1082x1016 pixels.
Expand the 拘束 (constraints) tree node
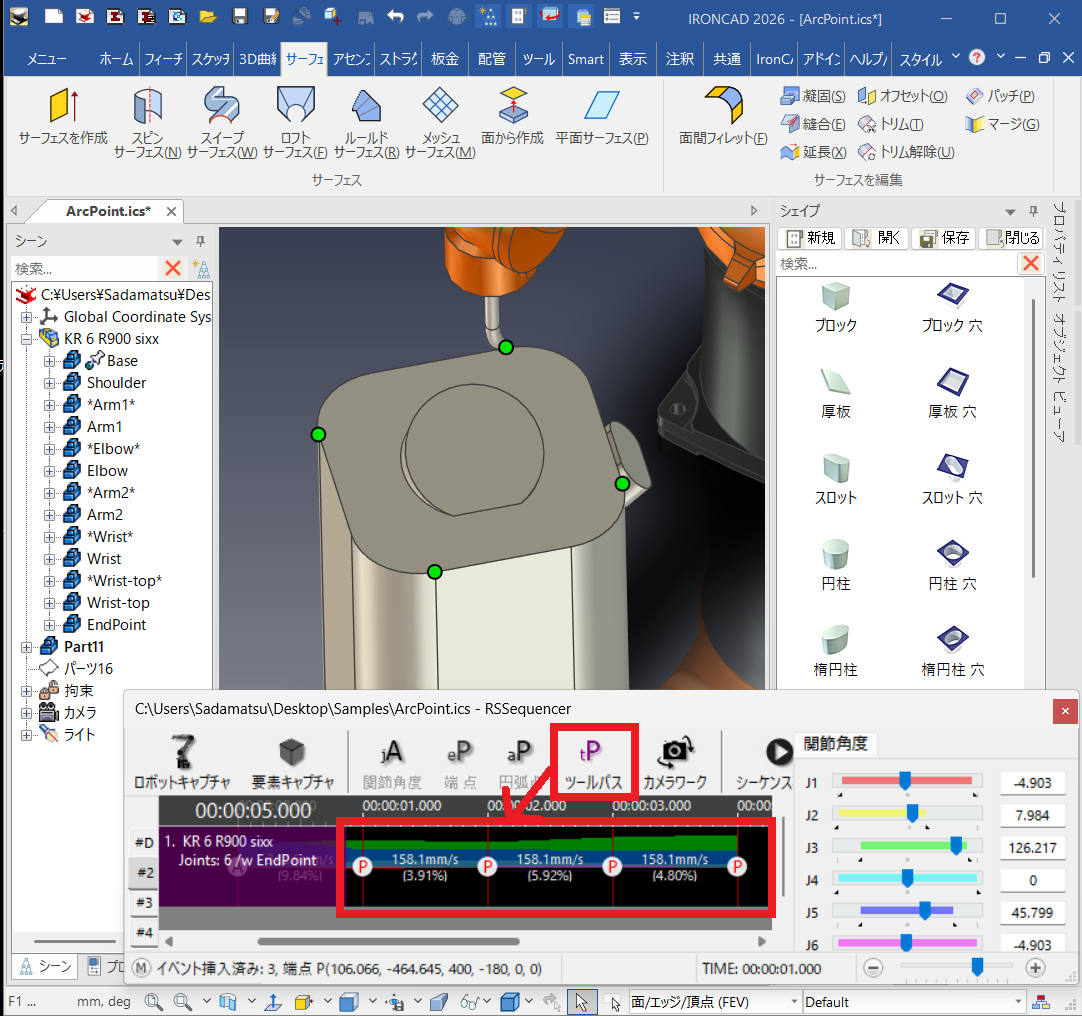click(26, 691)
